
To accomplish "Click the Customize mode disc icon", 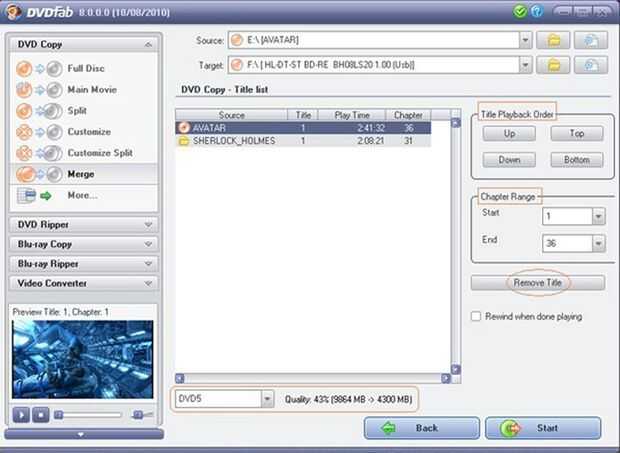I will click(24, 132).
